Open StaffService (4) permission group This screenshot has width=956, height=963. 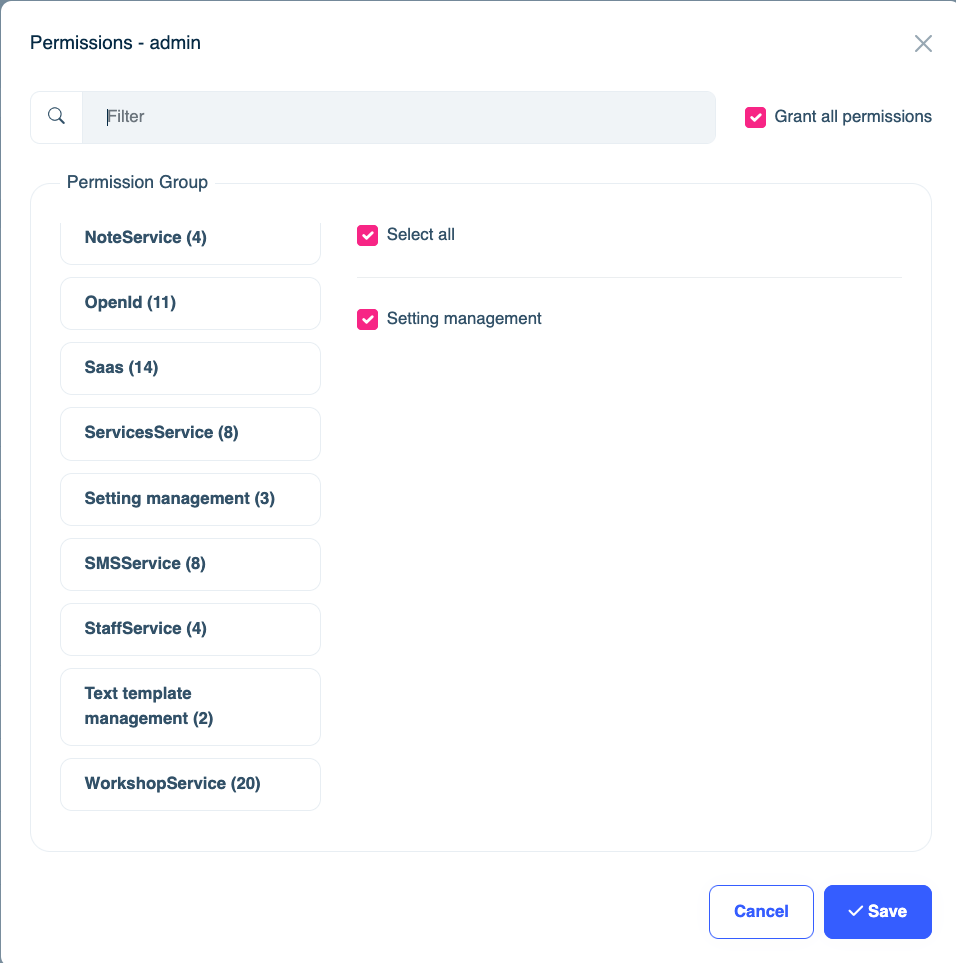(190, 629)
